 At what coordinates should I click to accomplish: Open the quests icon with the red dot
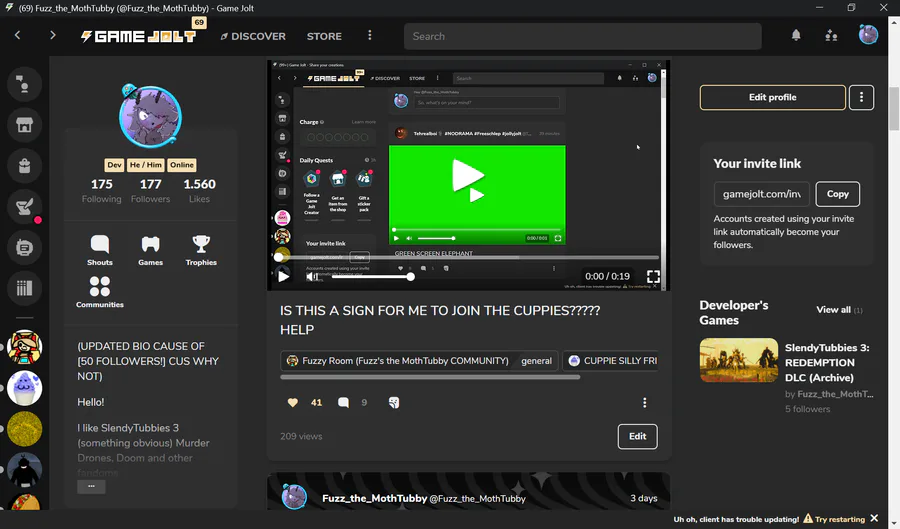[24, 207]
